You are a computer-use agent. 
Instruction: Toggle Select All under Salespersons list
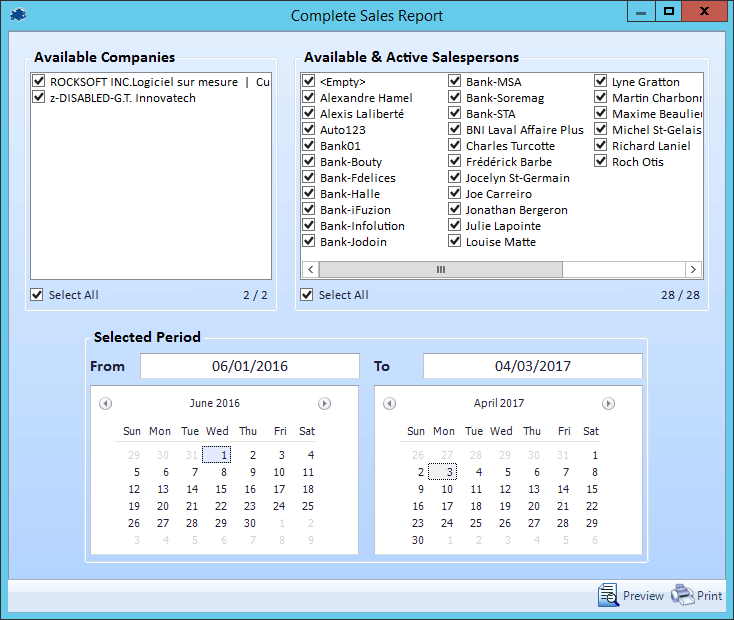click(308, 295)
